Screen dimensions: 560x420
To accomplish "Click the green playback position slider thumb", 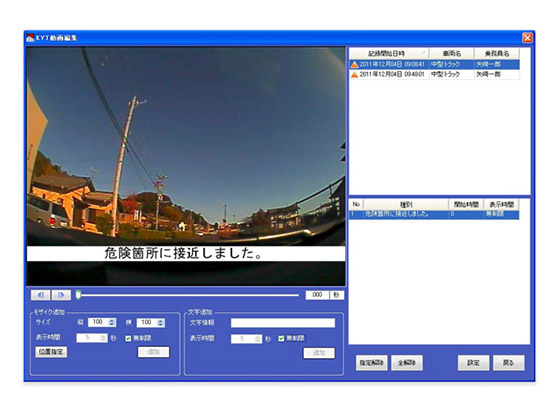I will click(x=78, y=295).
